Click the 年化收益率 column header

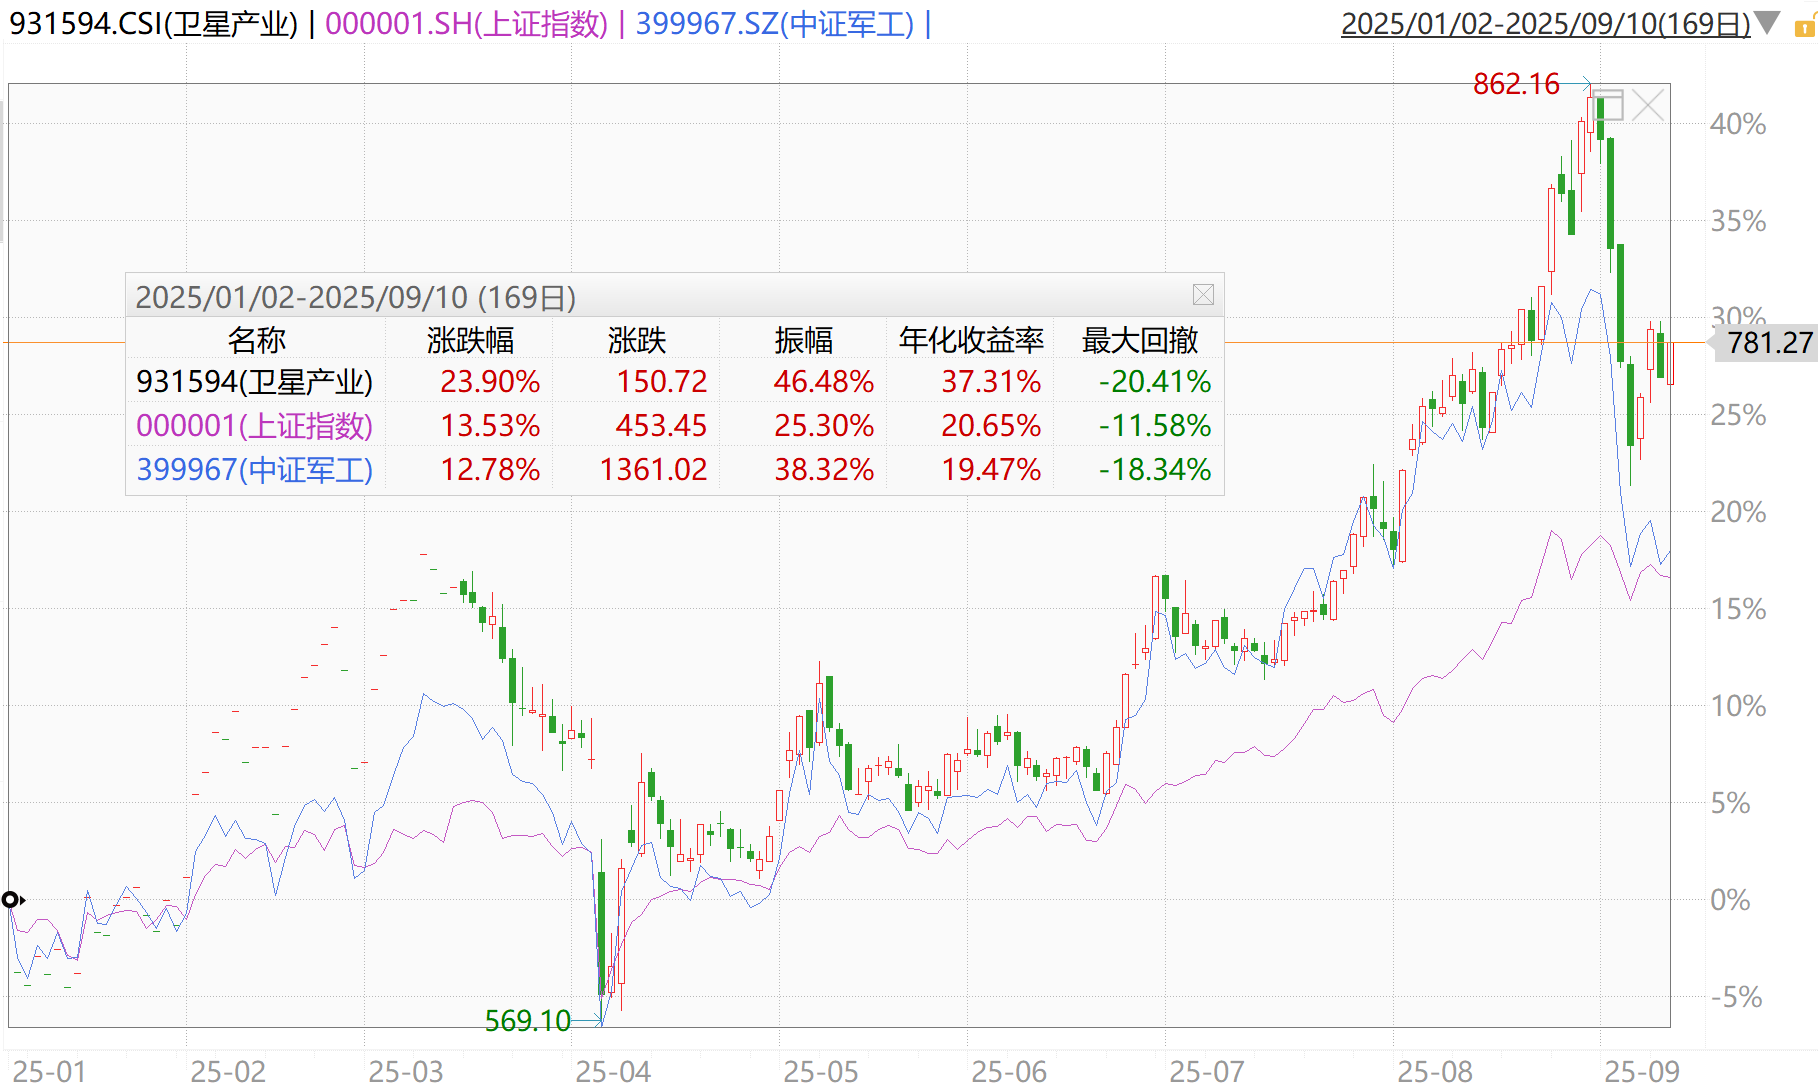970,340
